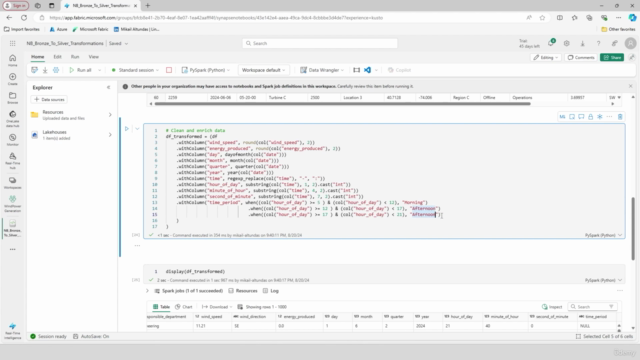Open the Comments button
This screenshot has height=360, width=640.
click(581, 58)
